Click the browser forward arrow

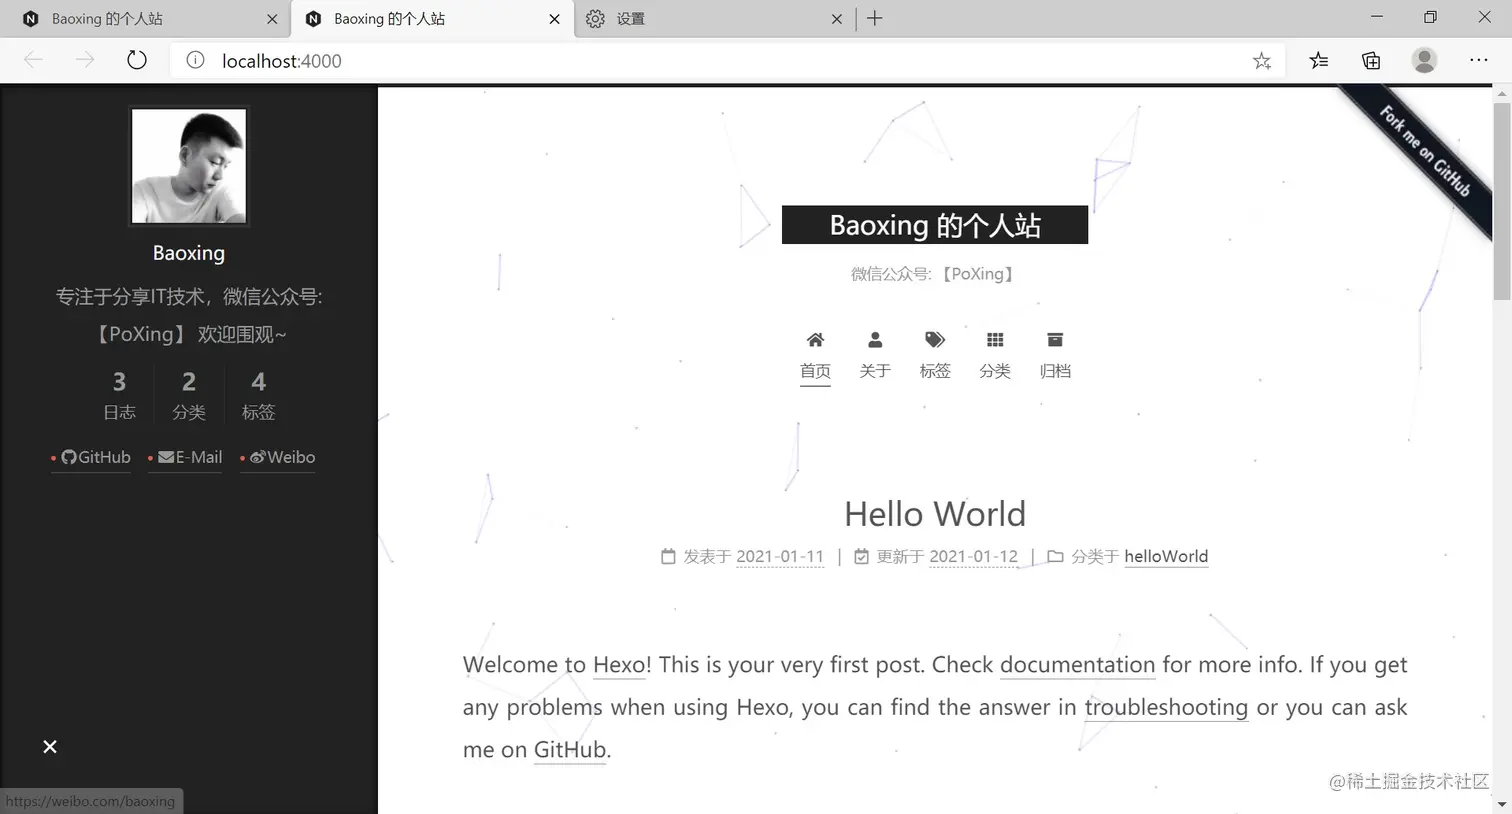pyautogui.click(x=85, y=60)
